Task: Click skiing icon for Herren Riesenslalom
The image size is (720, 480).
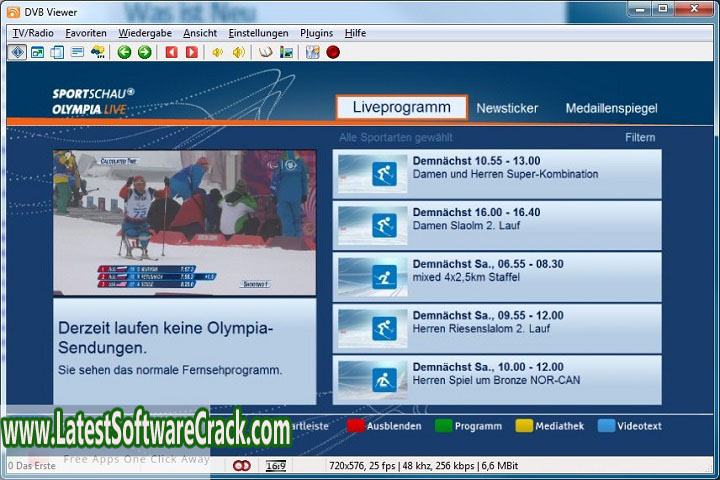Action: [384, 328]
